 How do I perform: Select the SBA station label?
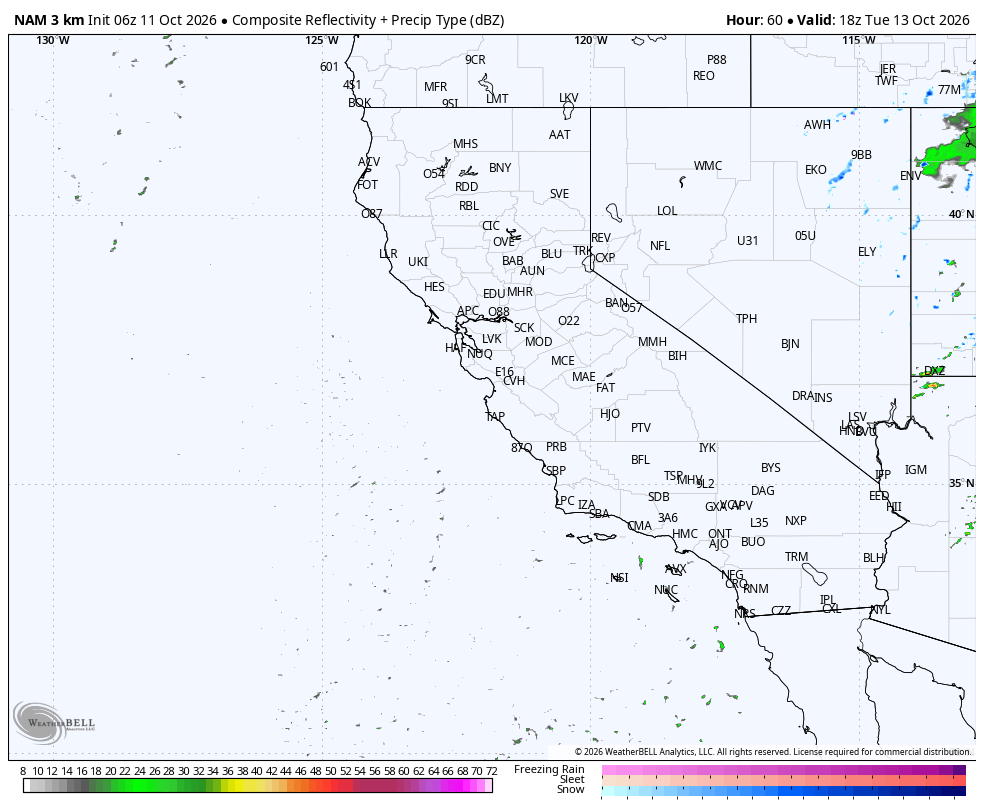coord(599,514)
